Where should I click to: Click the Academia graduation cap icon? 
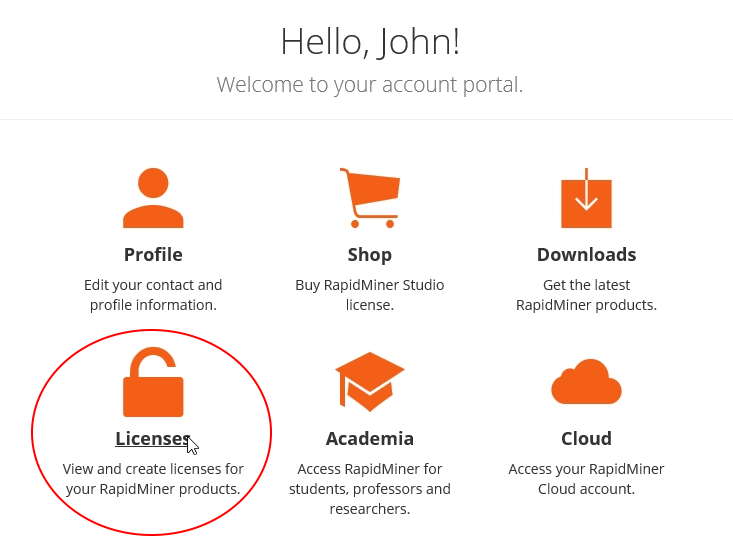click(370, 381)
